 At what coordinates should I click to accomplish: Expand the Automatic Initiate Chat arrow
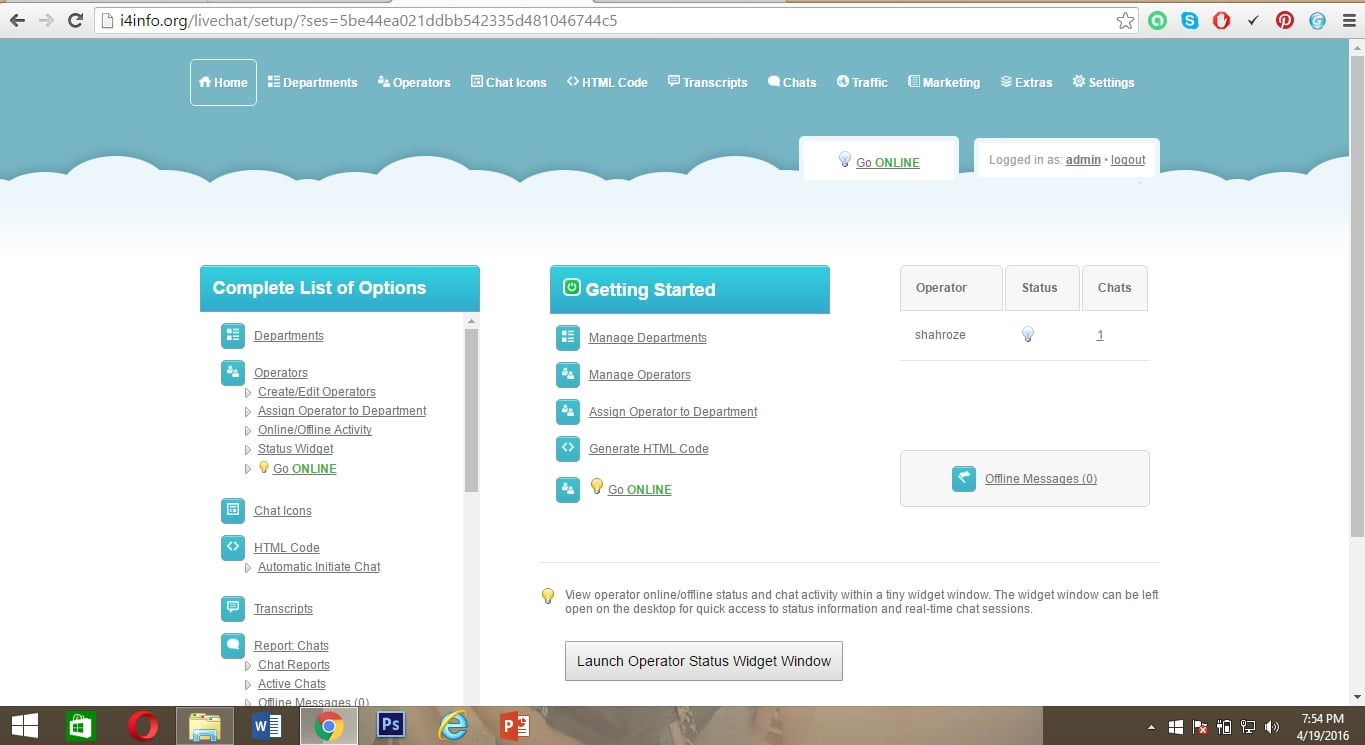248,568
